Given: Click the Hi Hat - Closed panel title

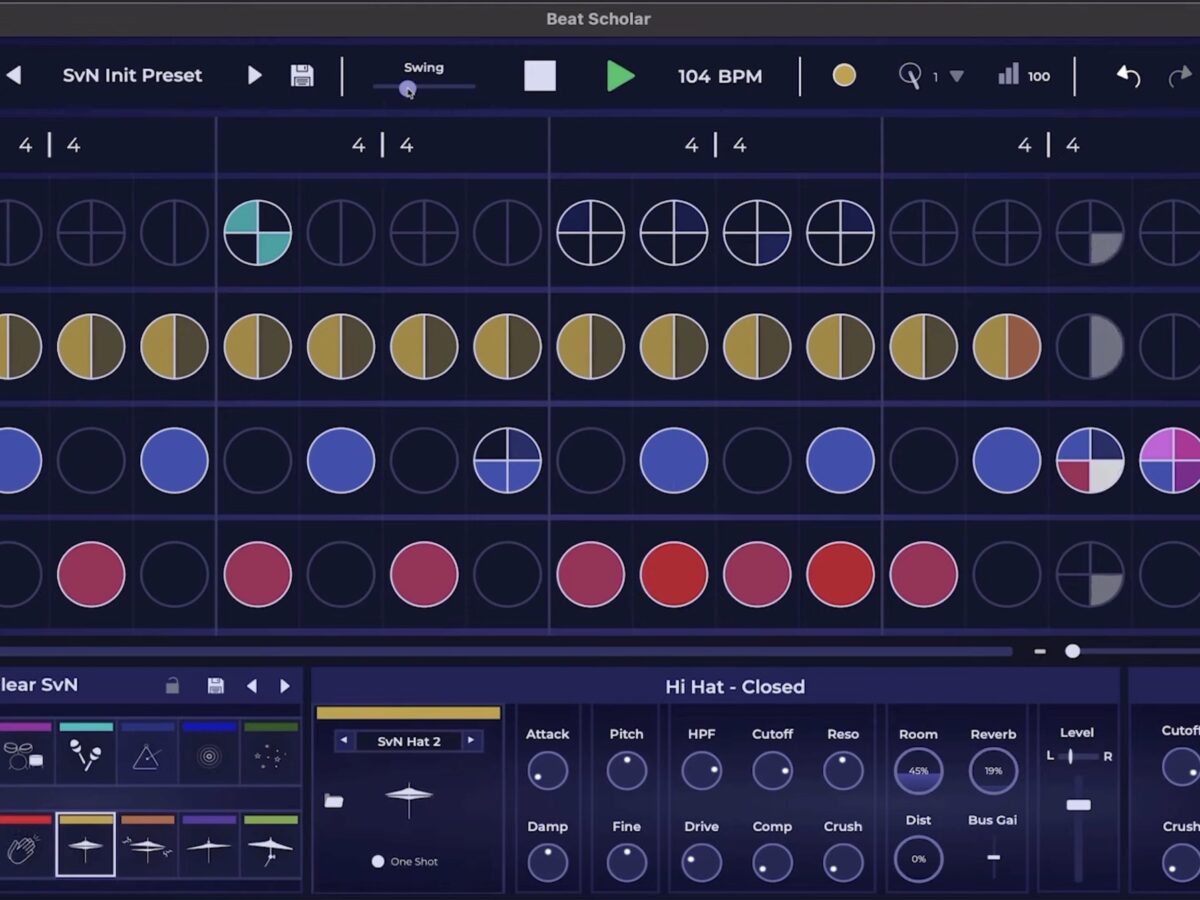Looking at the screenshot, I should [734, 687].
